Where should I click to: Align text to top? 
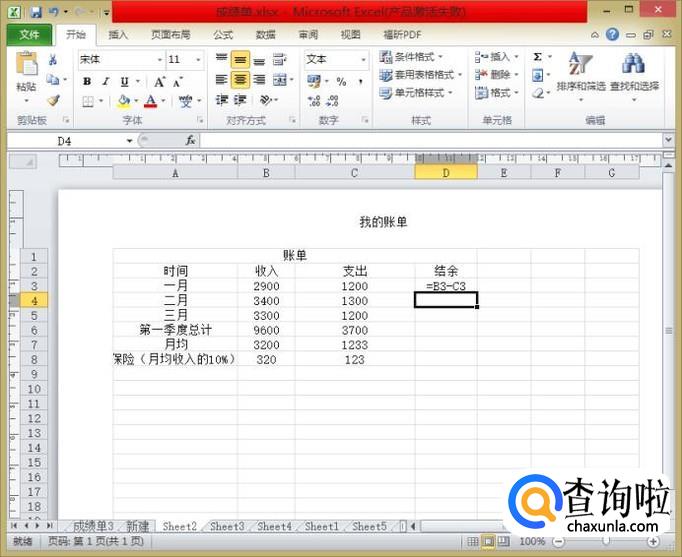[222, 59]
